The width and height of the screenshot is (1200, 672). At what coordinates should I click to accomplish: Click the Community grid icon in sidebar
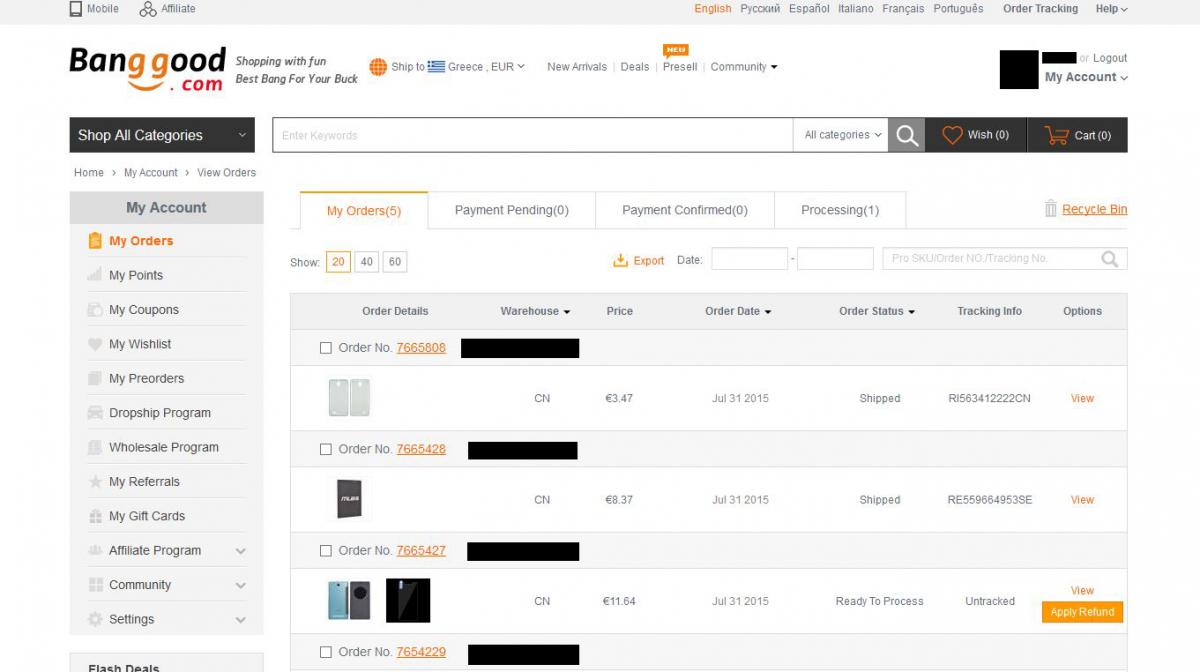click(95, 585)
